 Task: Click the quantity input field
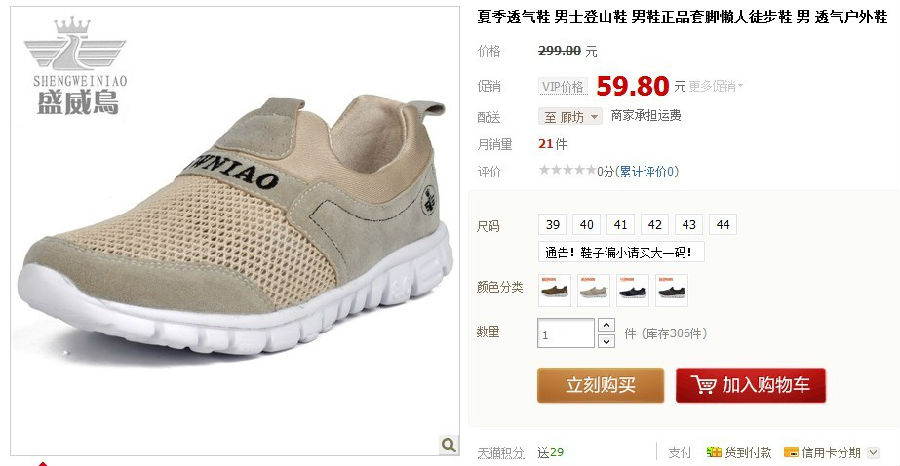[566, 333]
